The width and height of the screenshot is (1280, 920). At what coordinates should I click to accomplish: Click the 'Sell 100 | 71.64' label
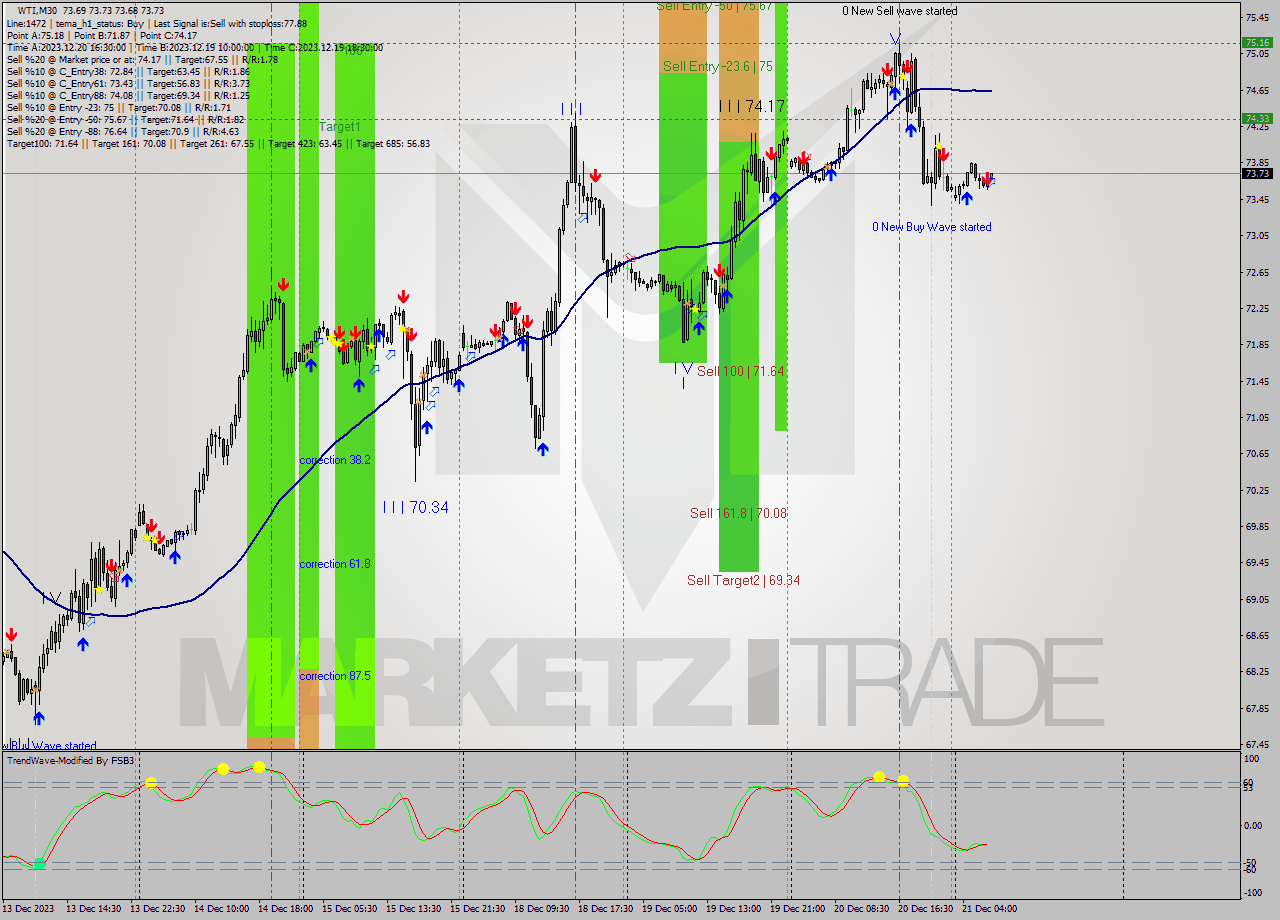(740, 371)
